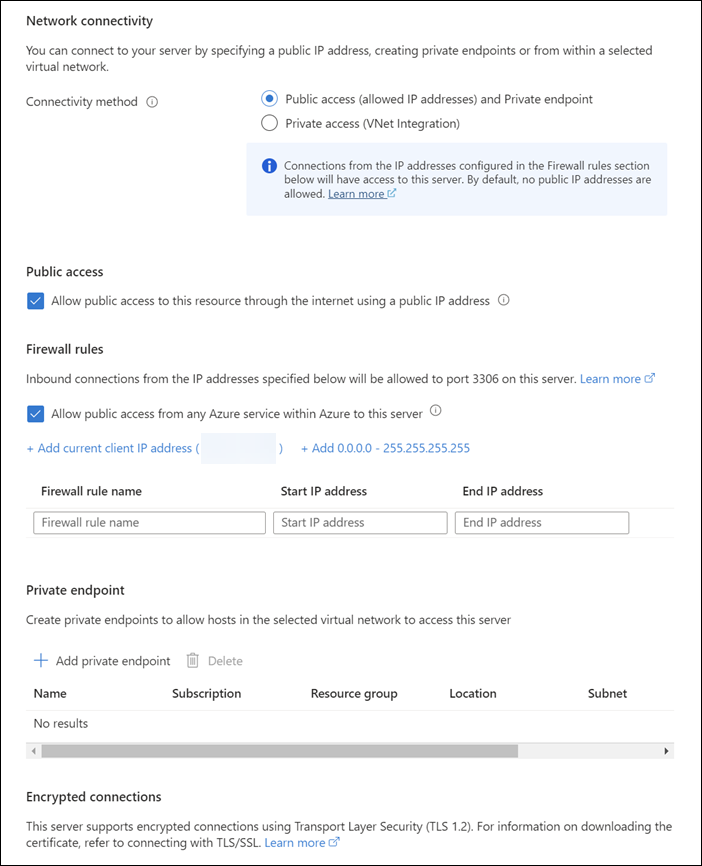Click the horizontal scrollbar under private endpoints
Viewport: 702px width, 866px height.
pyautogui.click(x=280, y=750)
